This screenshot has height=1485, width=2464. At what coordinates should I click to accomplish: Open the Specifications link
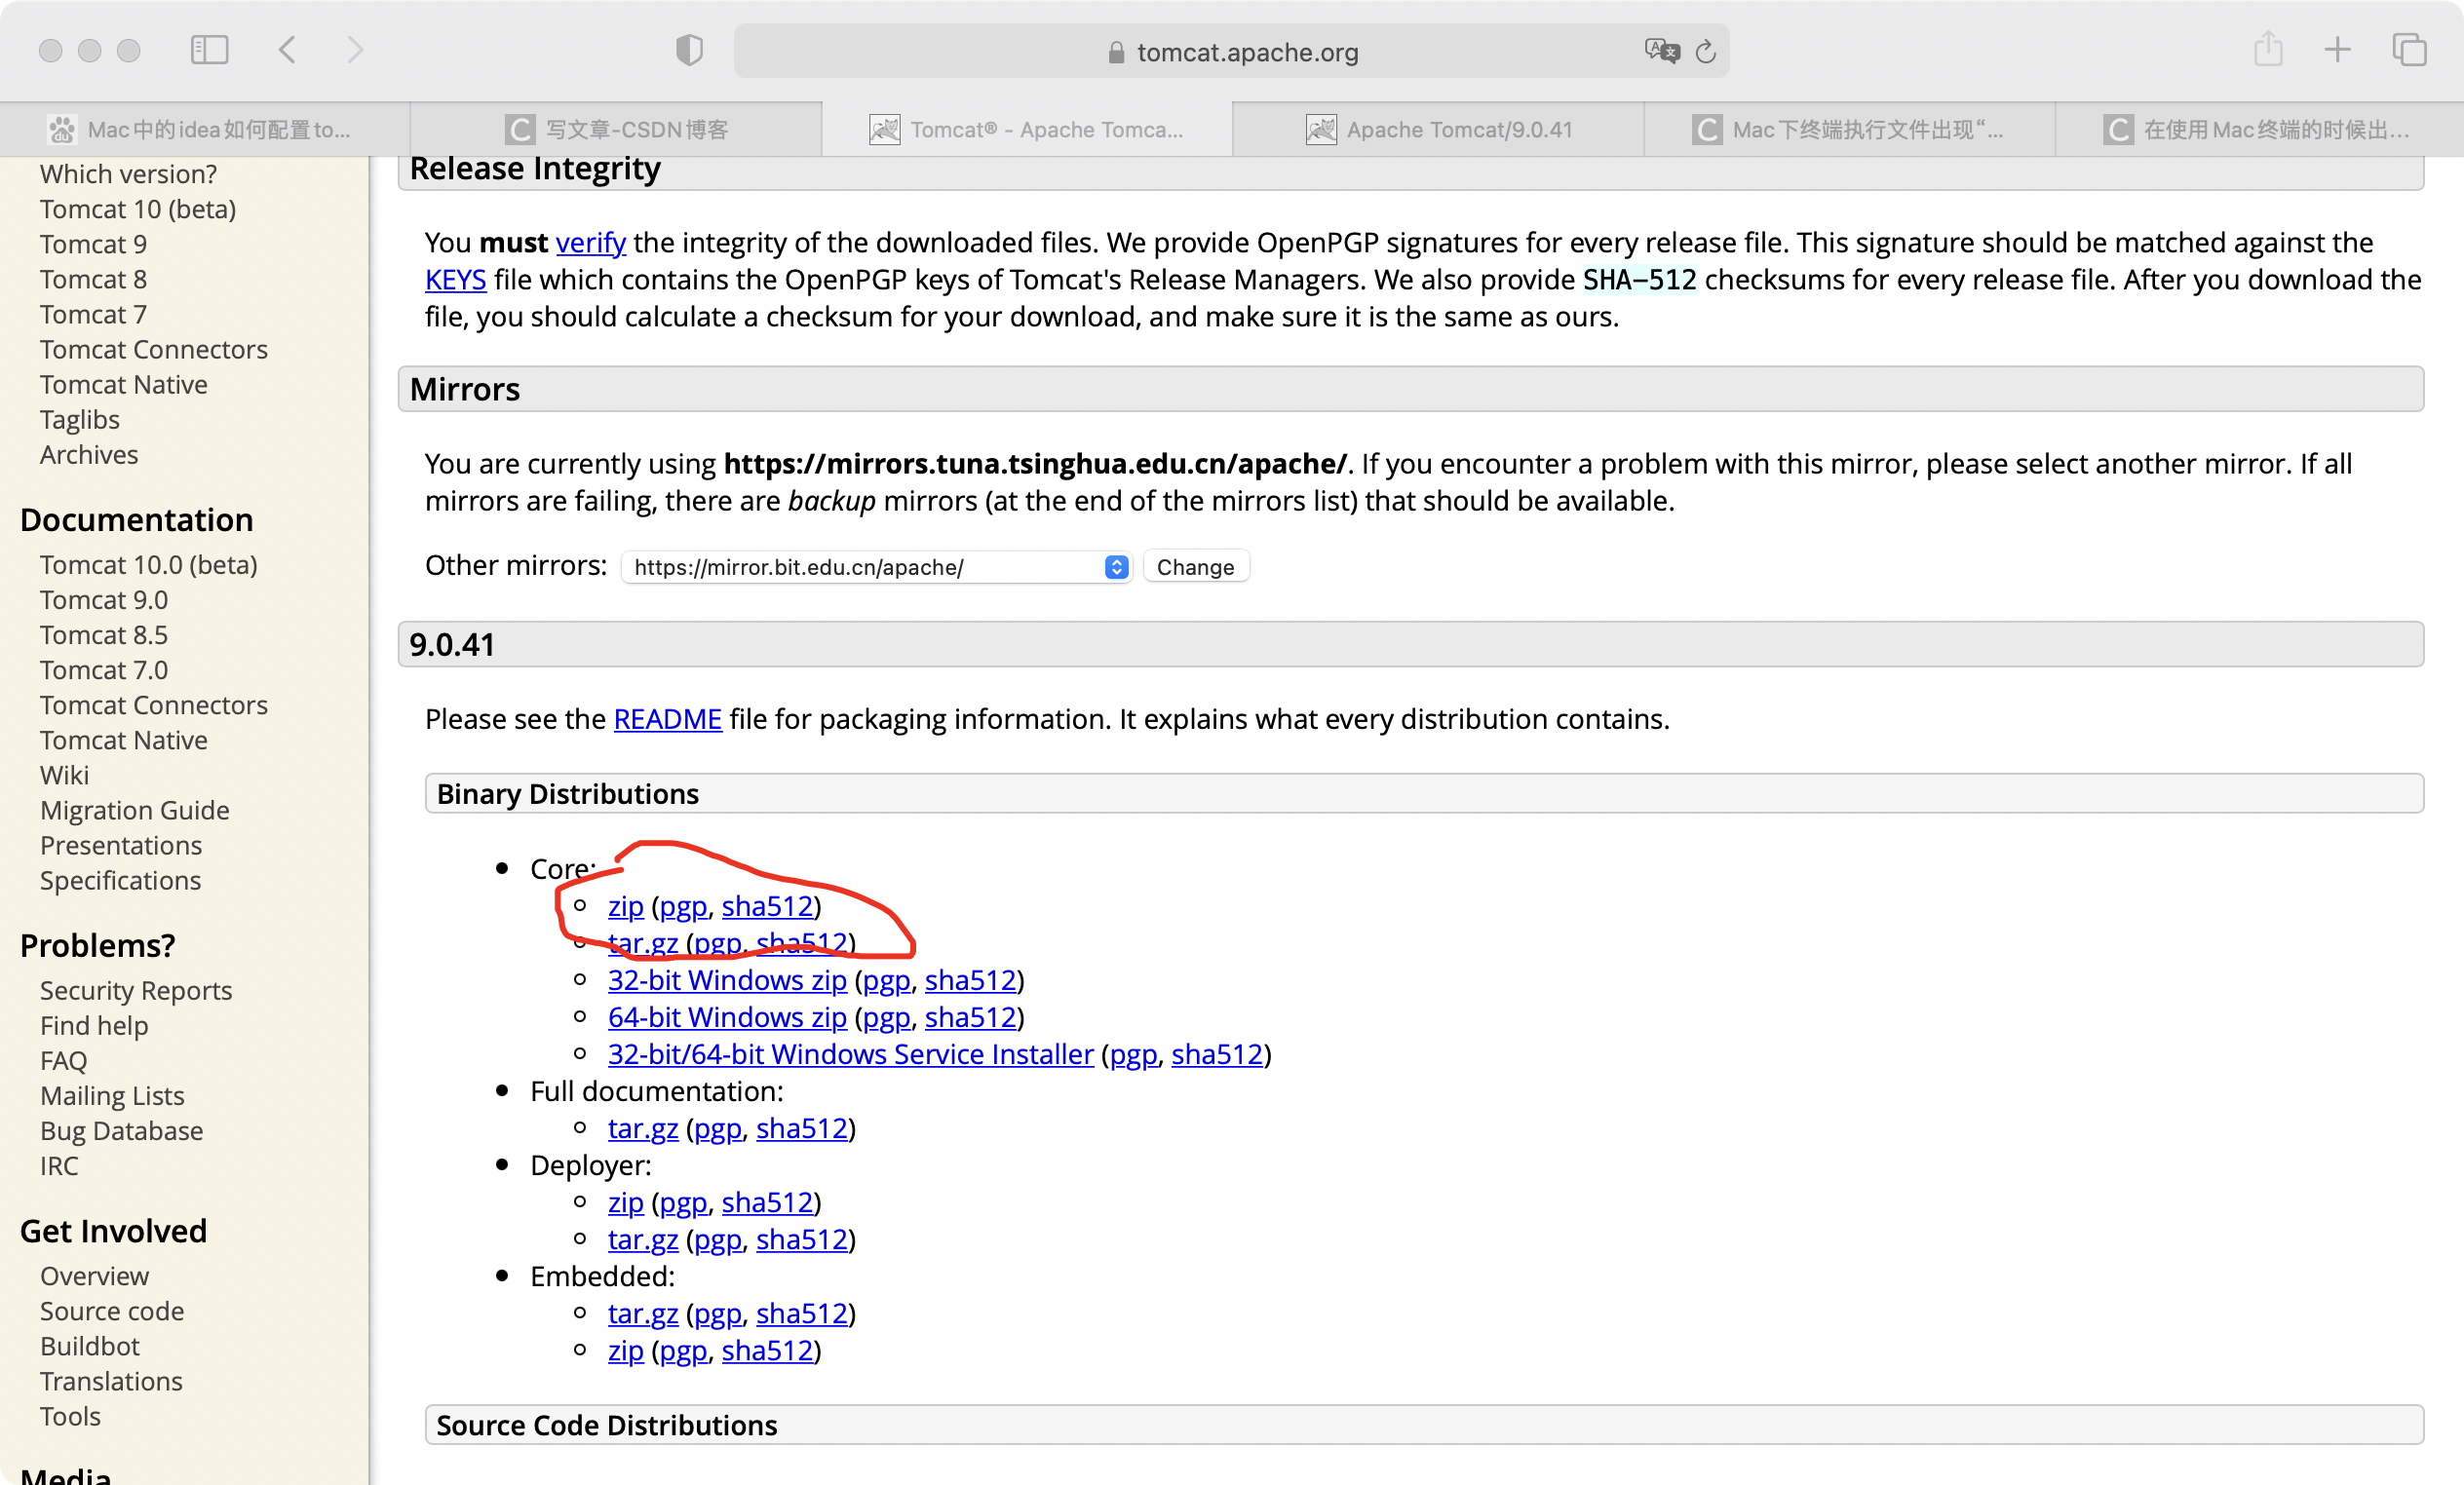point(121,880)
